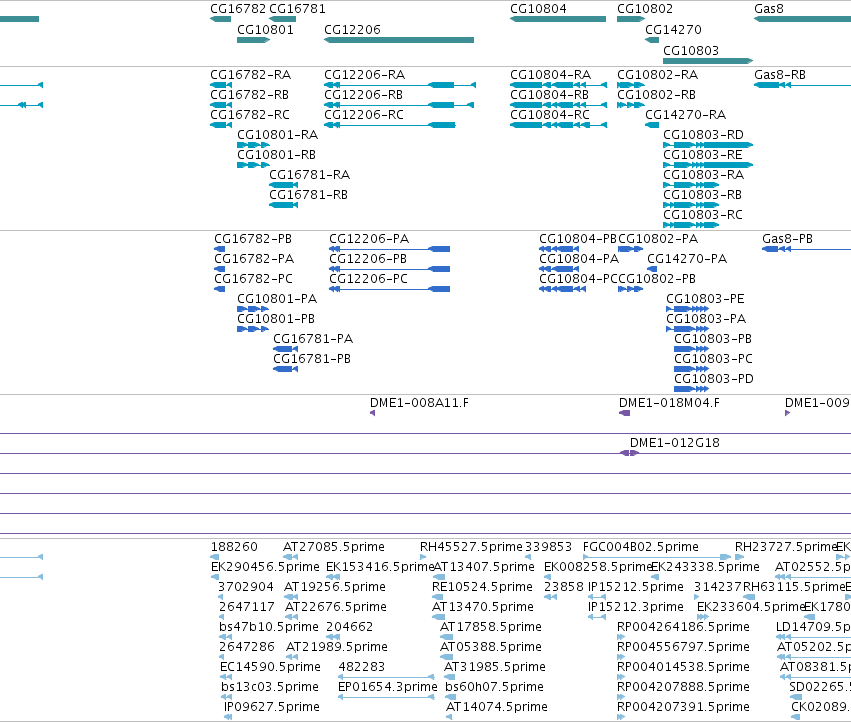The width and height of the screenshot is (851, 722).
Task: Click the CG16781-RB transcript
Action: click(x=283, y=205)
